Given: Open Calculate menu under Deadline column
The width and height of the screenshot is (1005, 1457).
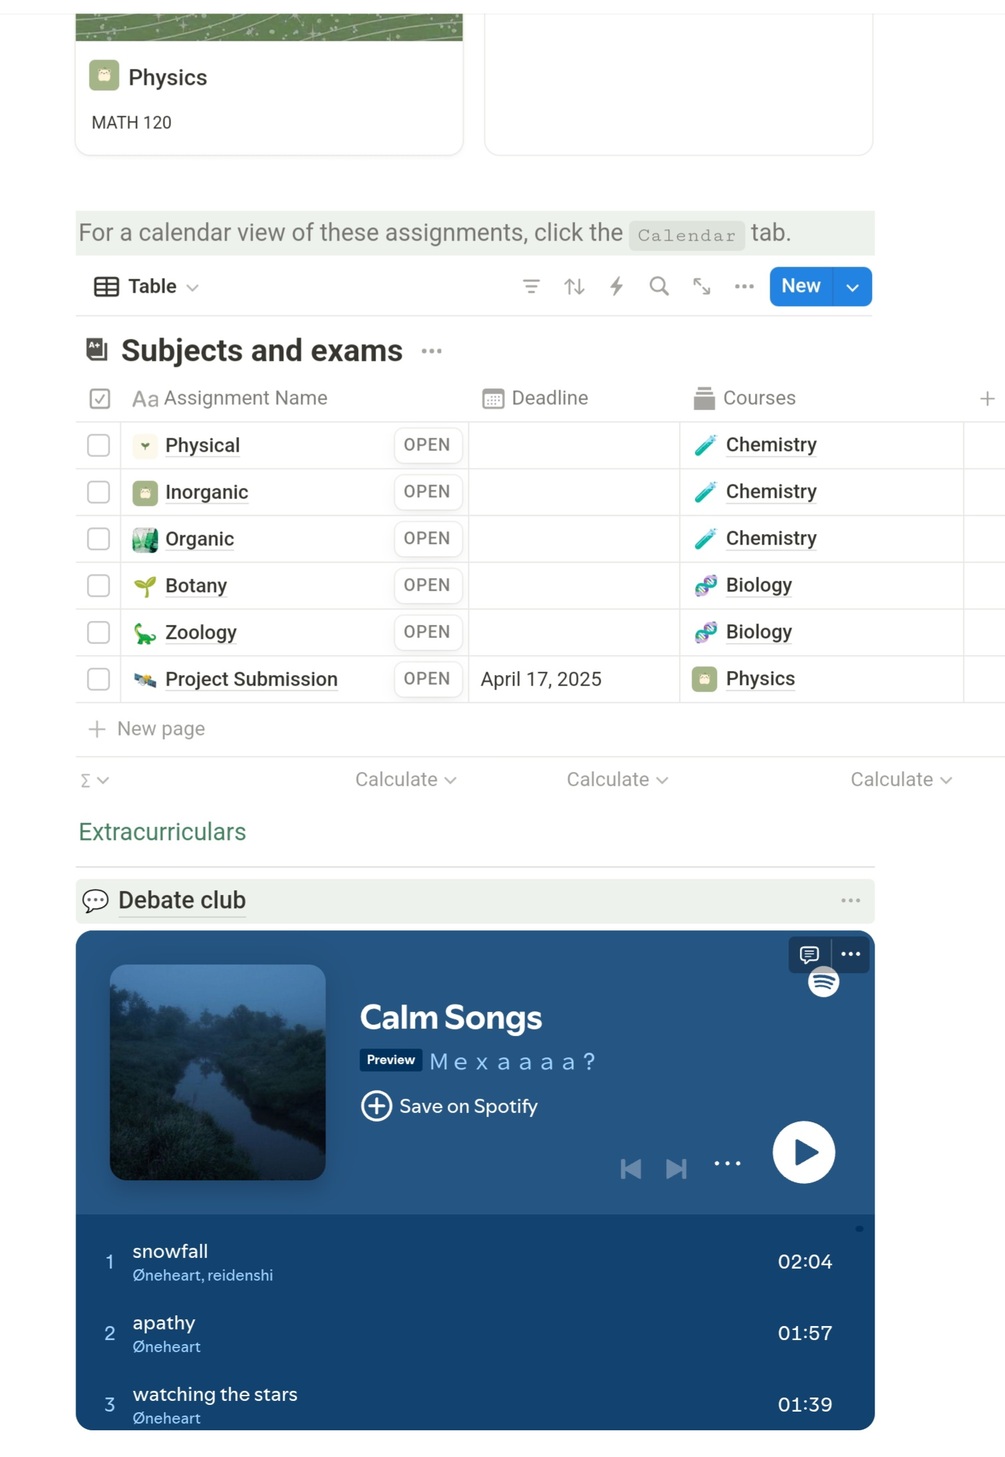Looking at the screenshot, I should point(616,780).
